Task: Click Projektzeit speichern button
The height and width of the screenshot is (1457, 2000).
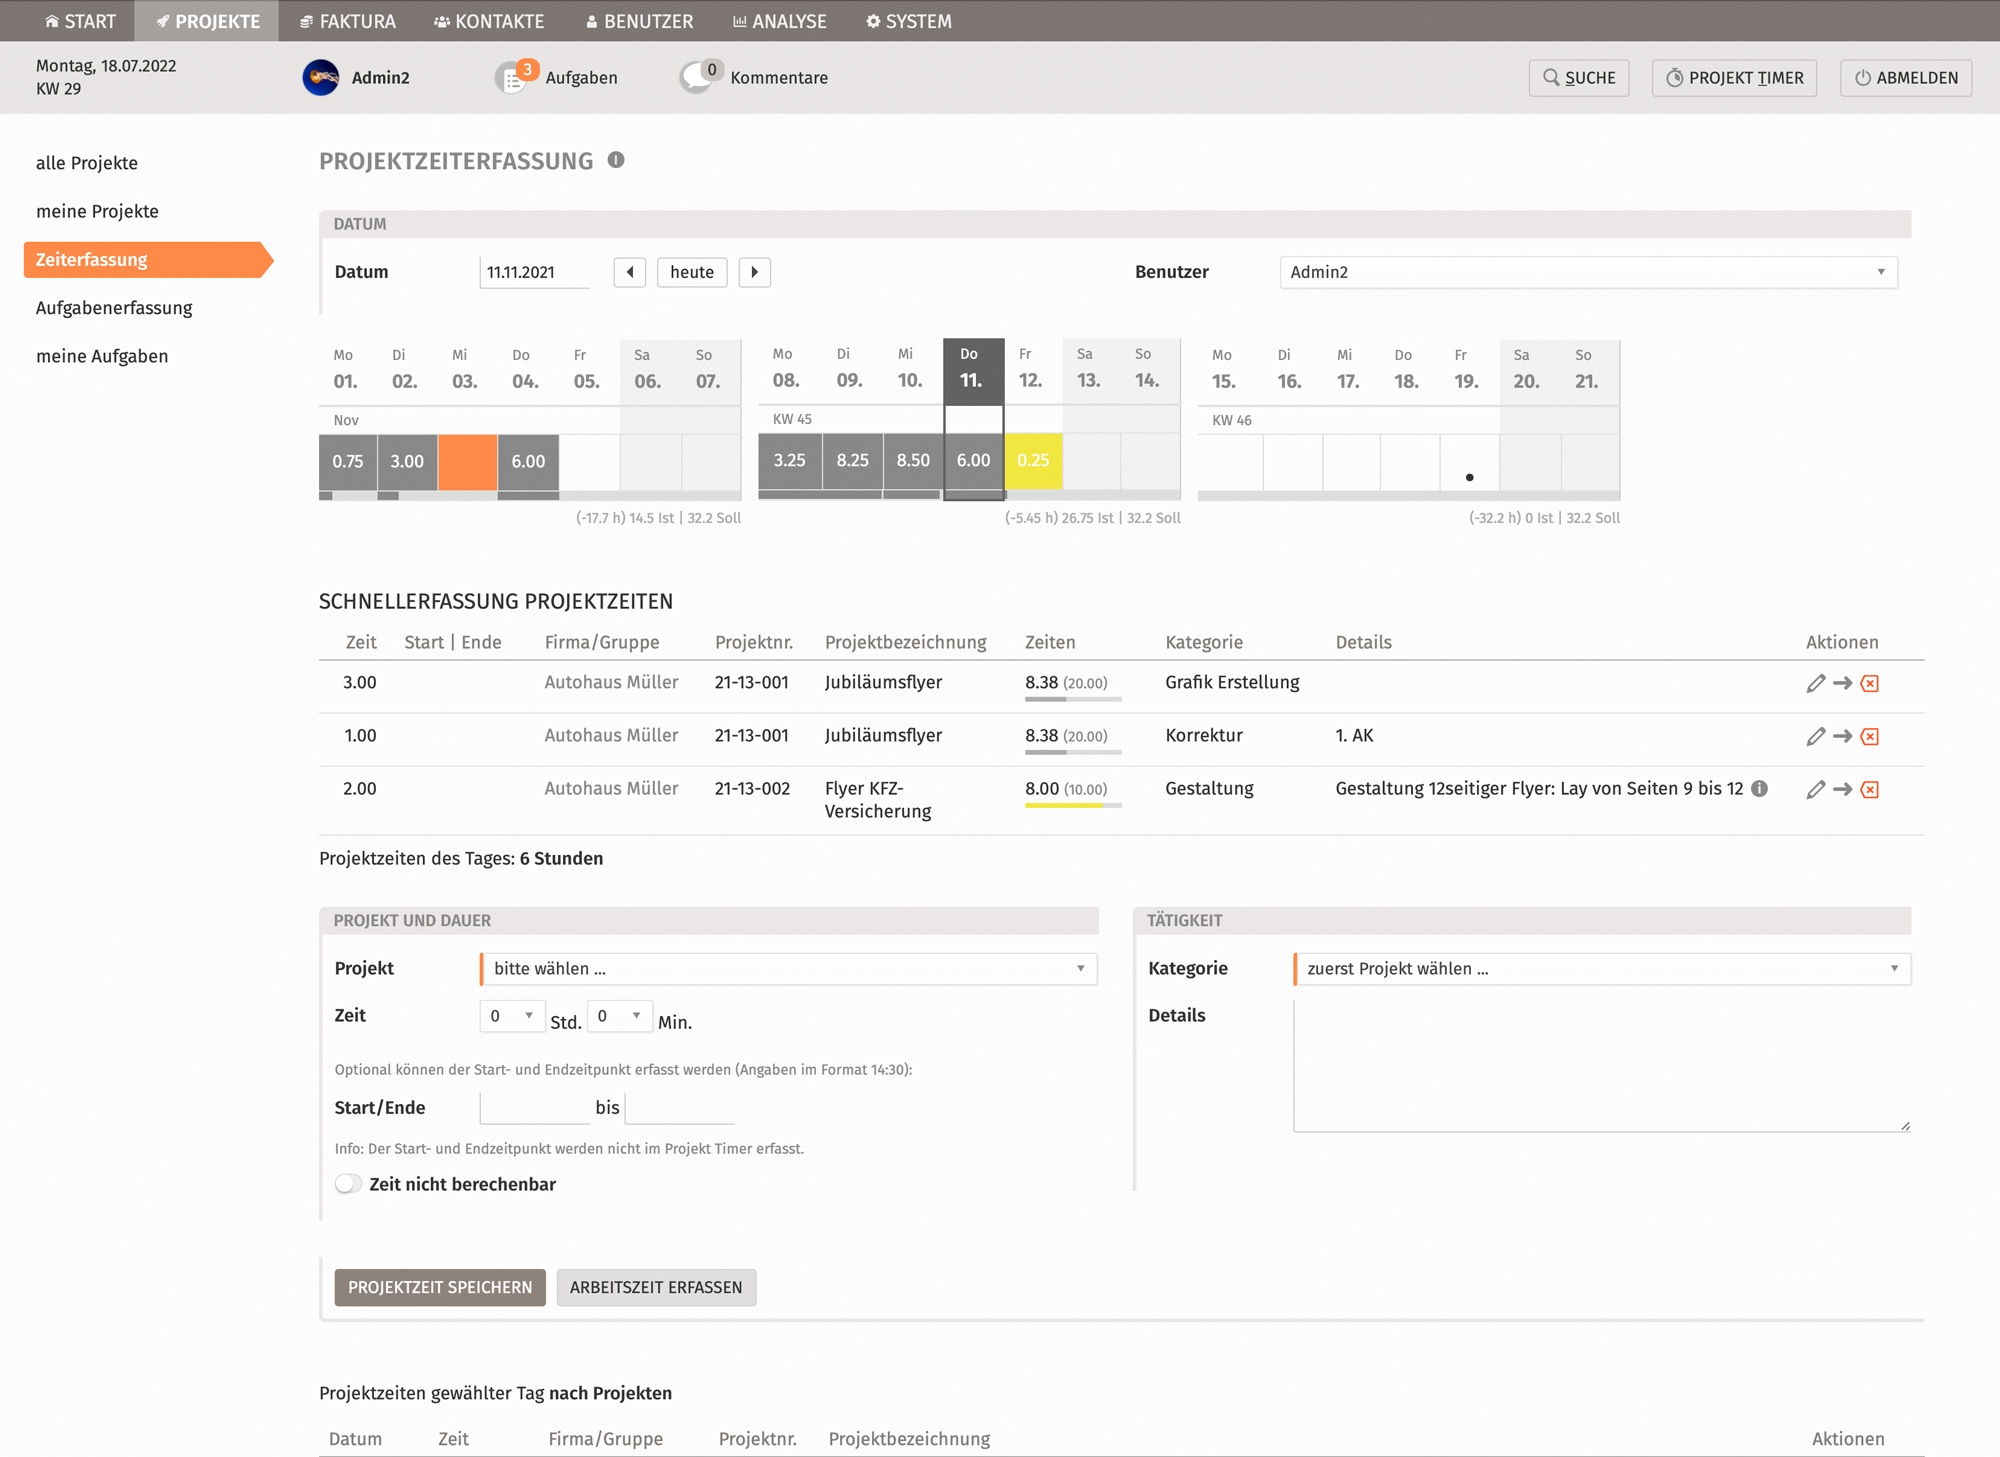Action: click(x=440, y=1288)
